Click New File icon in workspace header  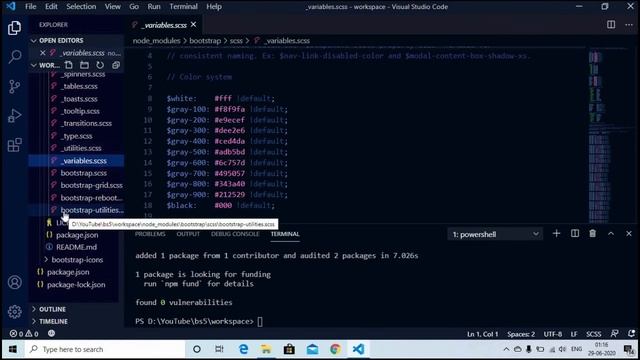(69, 65)
